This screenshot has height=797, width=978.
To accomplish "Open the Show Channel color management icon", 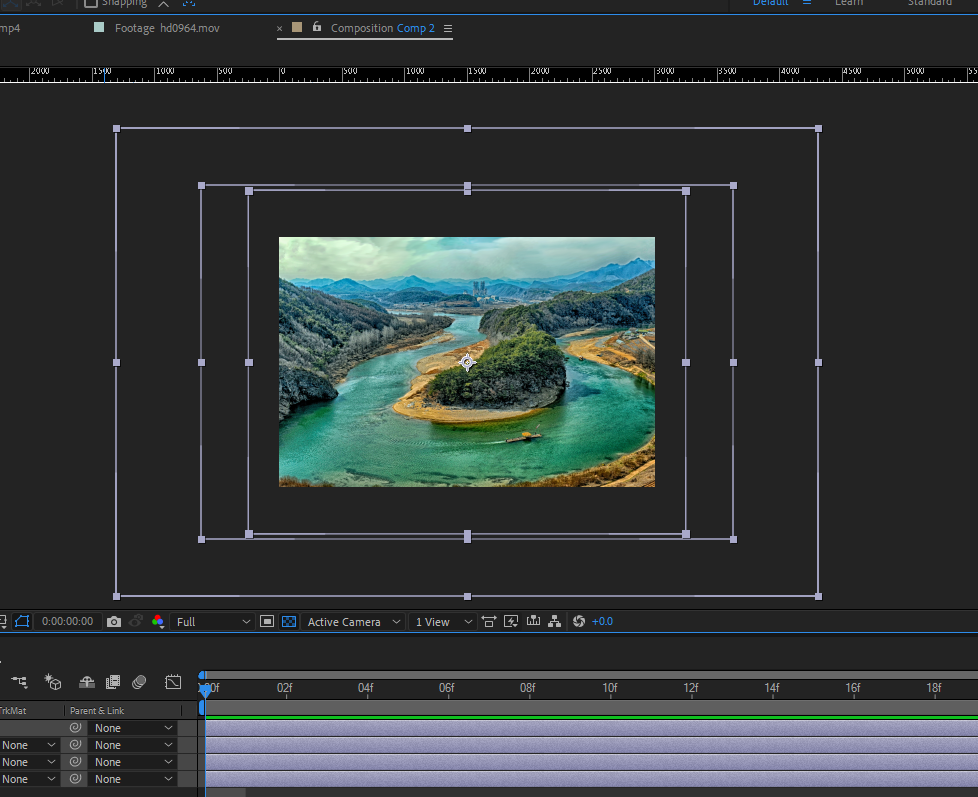I will pyautogui.click(x=157, y=622).
